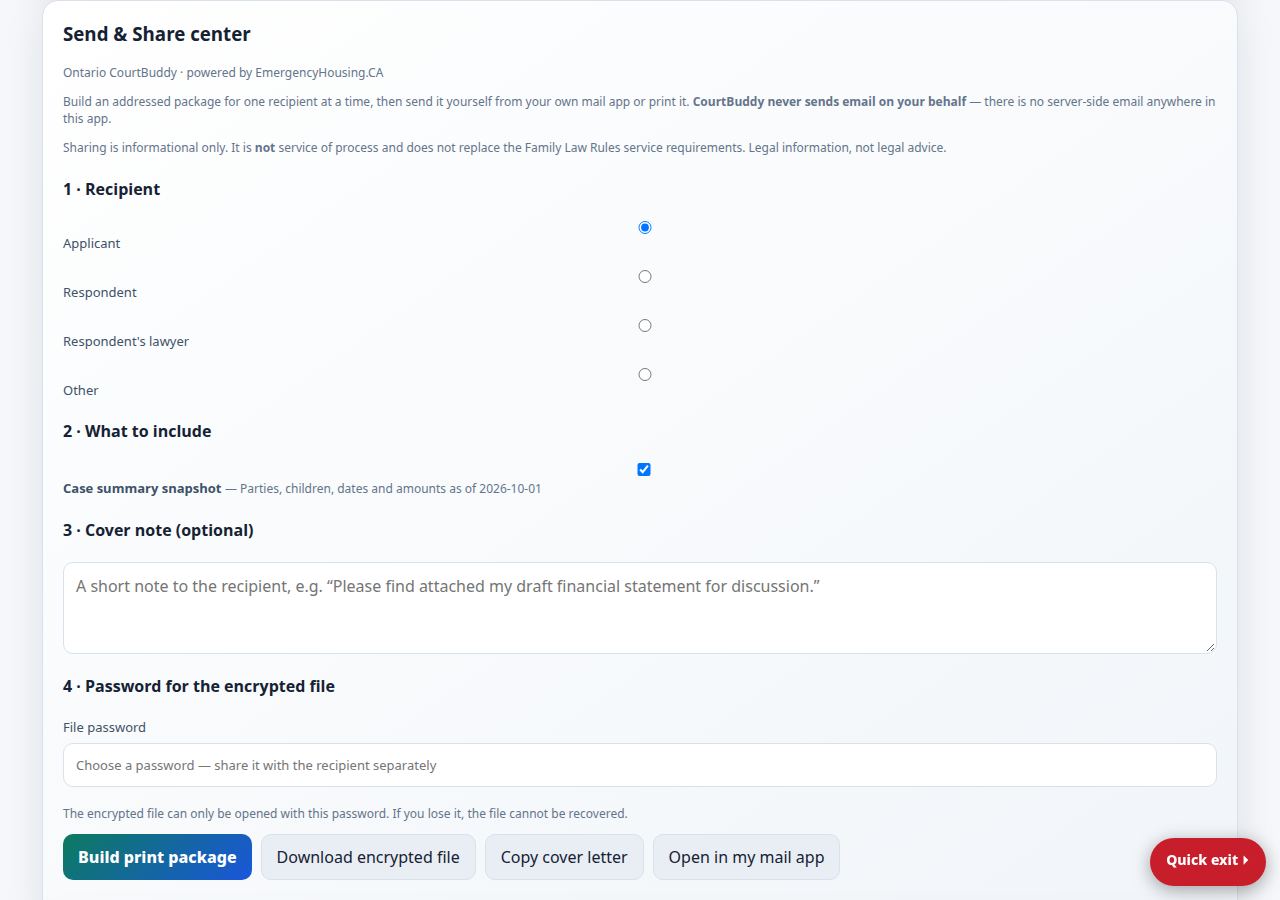Click '4 · Password for the encrypted file' heading

point(199,686)
